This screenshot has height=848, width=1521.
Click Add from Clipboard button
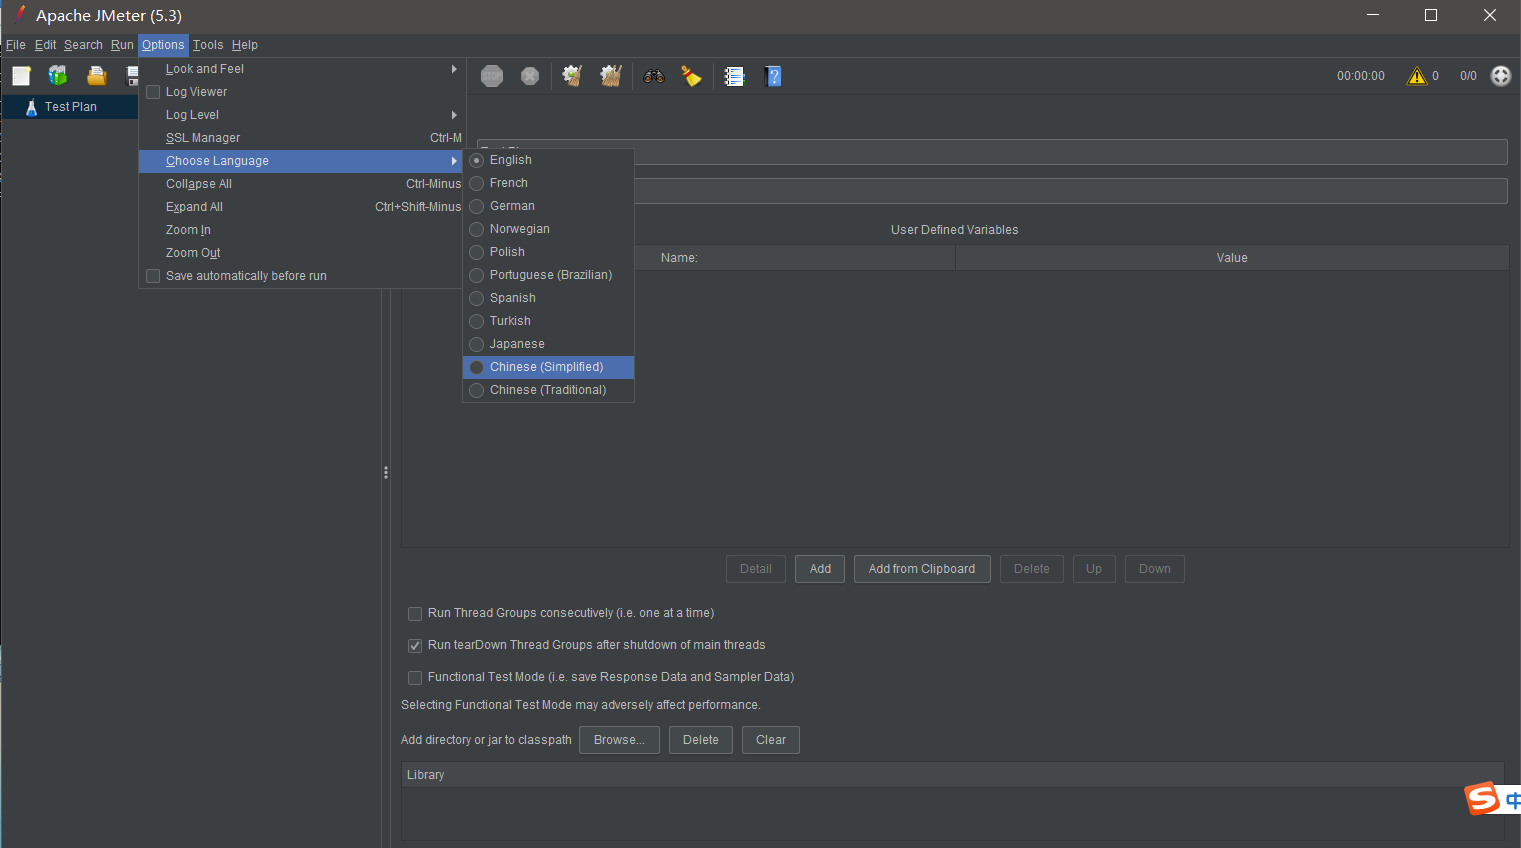(922, 569)
